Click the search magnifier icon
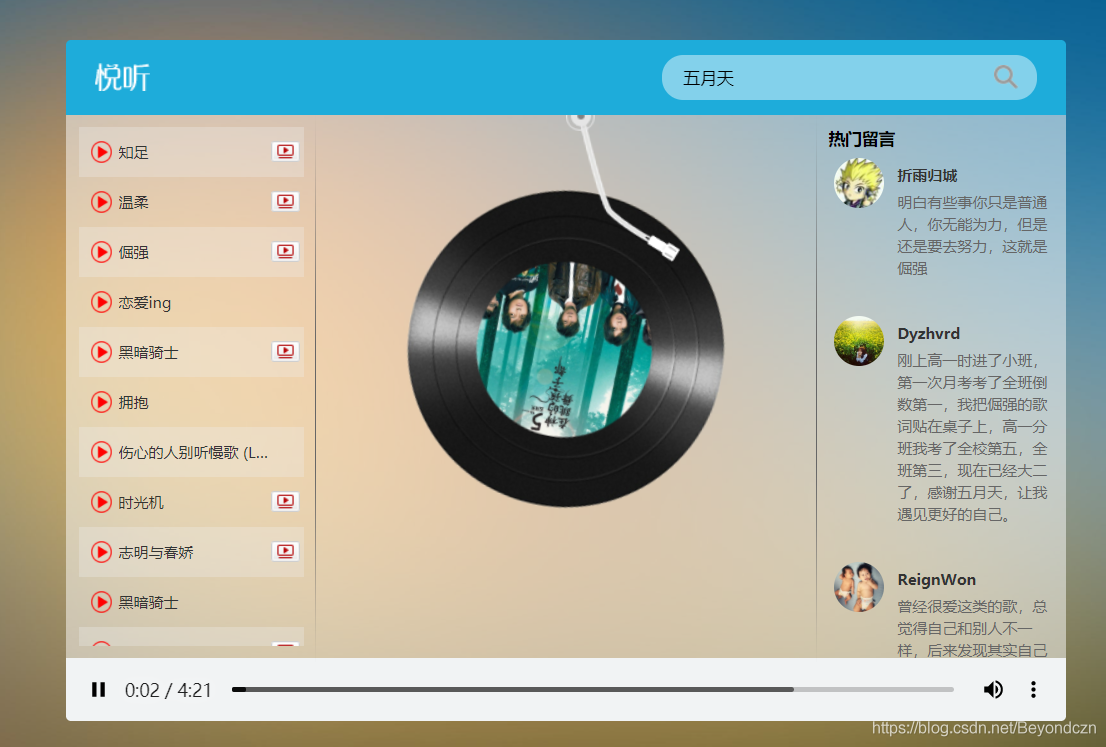Viewport: 1106px width, 747px height. (1005, 77)
